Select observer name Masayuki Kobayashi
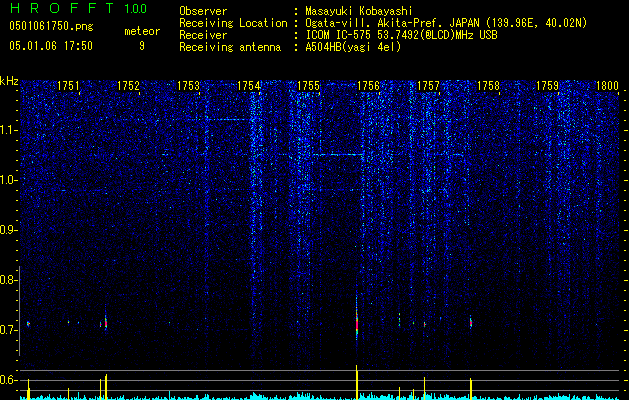The height and width of the screenshot is (400, 629). (359, 11)
